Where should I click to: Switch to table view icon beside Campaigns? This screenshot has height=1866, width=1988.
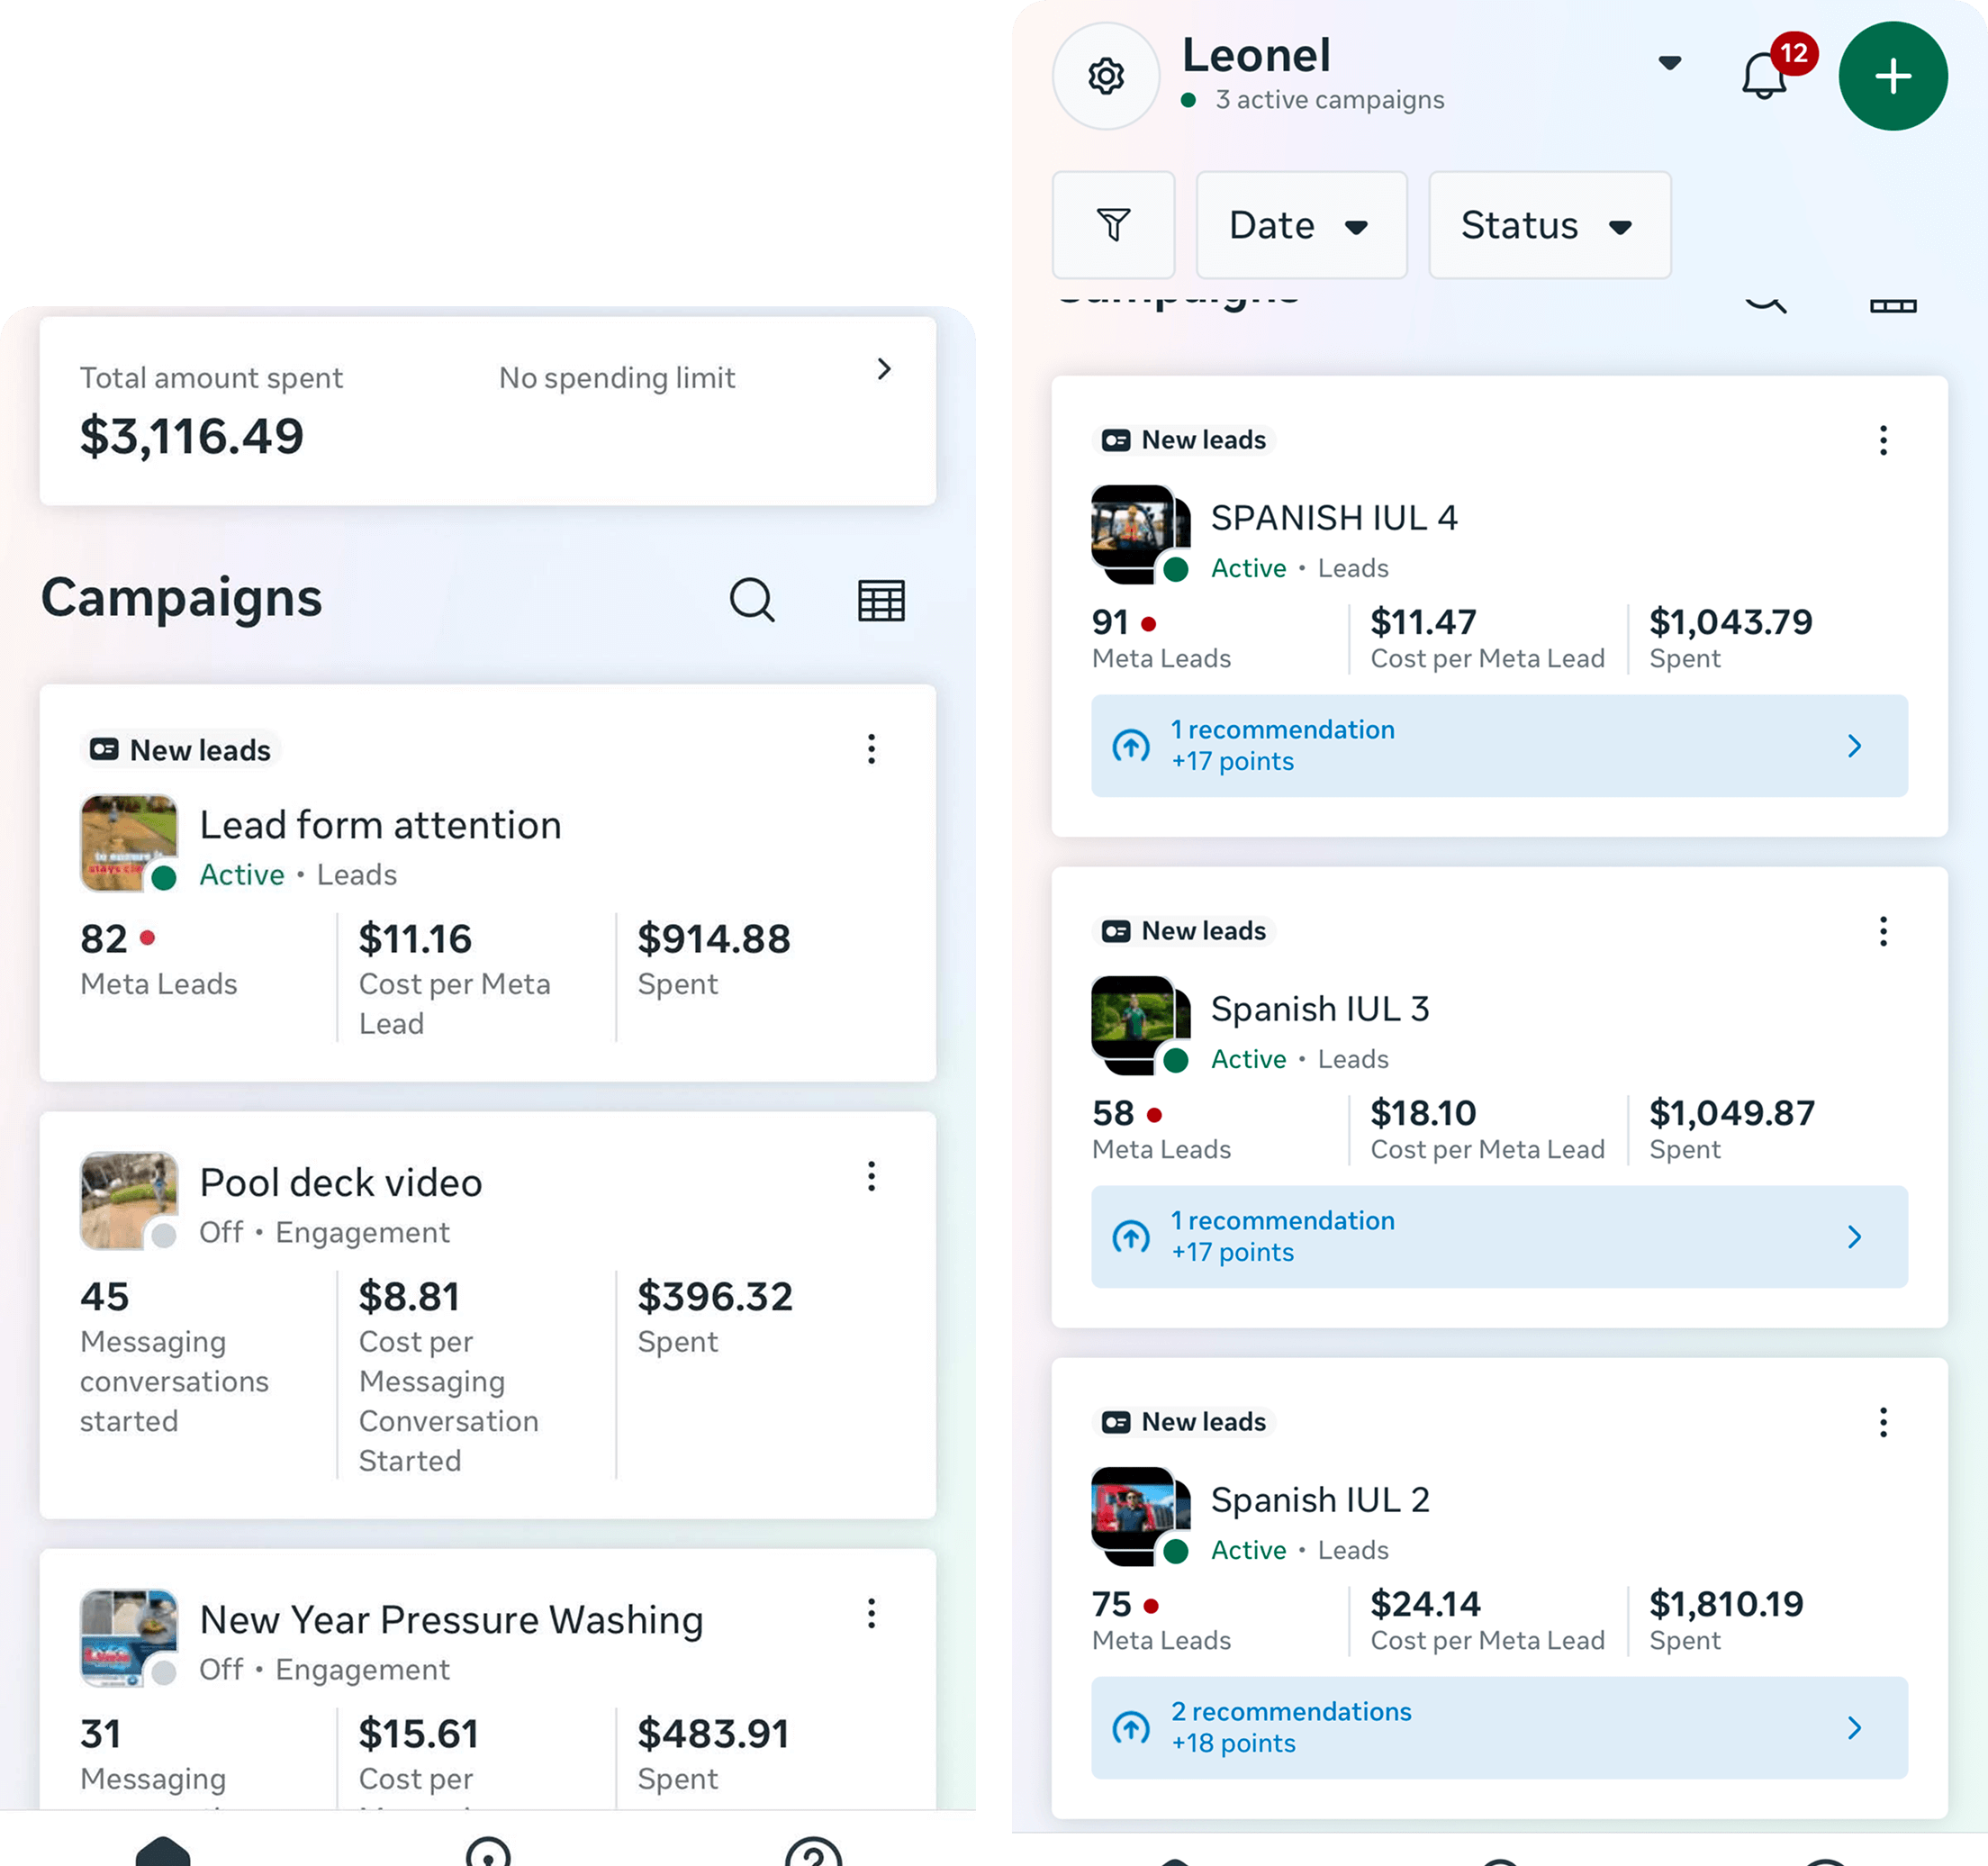click(x=881, y=600)
